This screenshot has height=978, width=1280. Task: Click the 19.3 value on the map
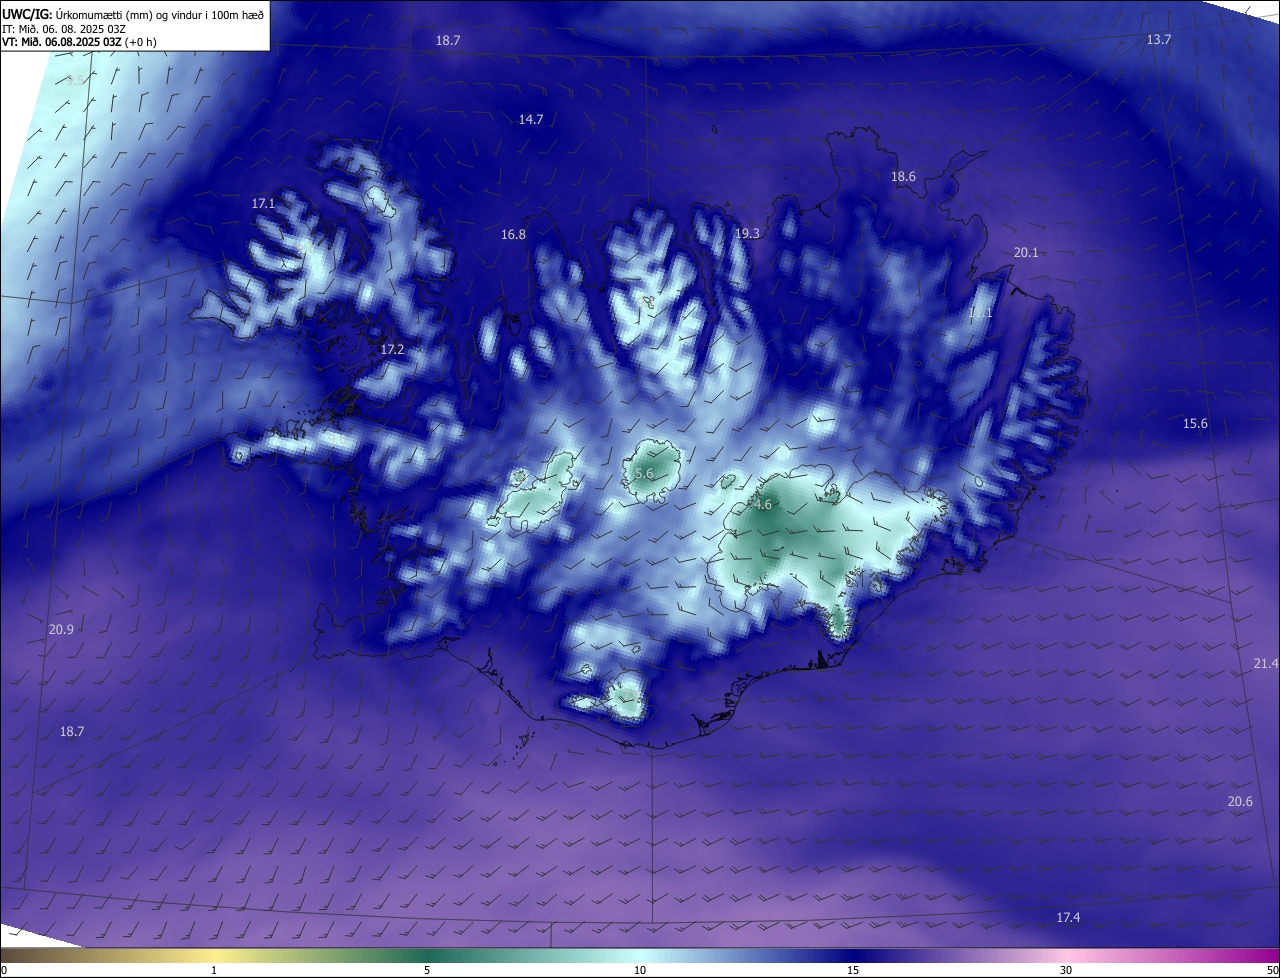point(747,233)
